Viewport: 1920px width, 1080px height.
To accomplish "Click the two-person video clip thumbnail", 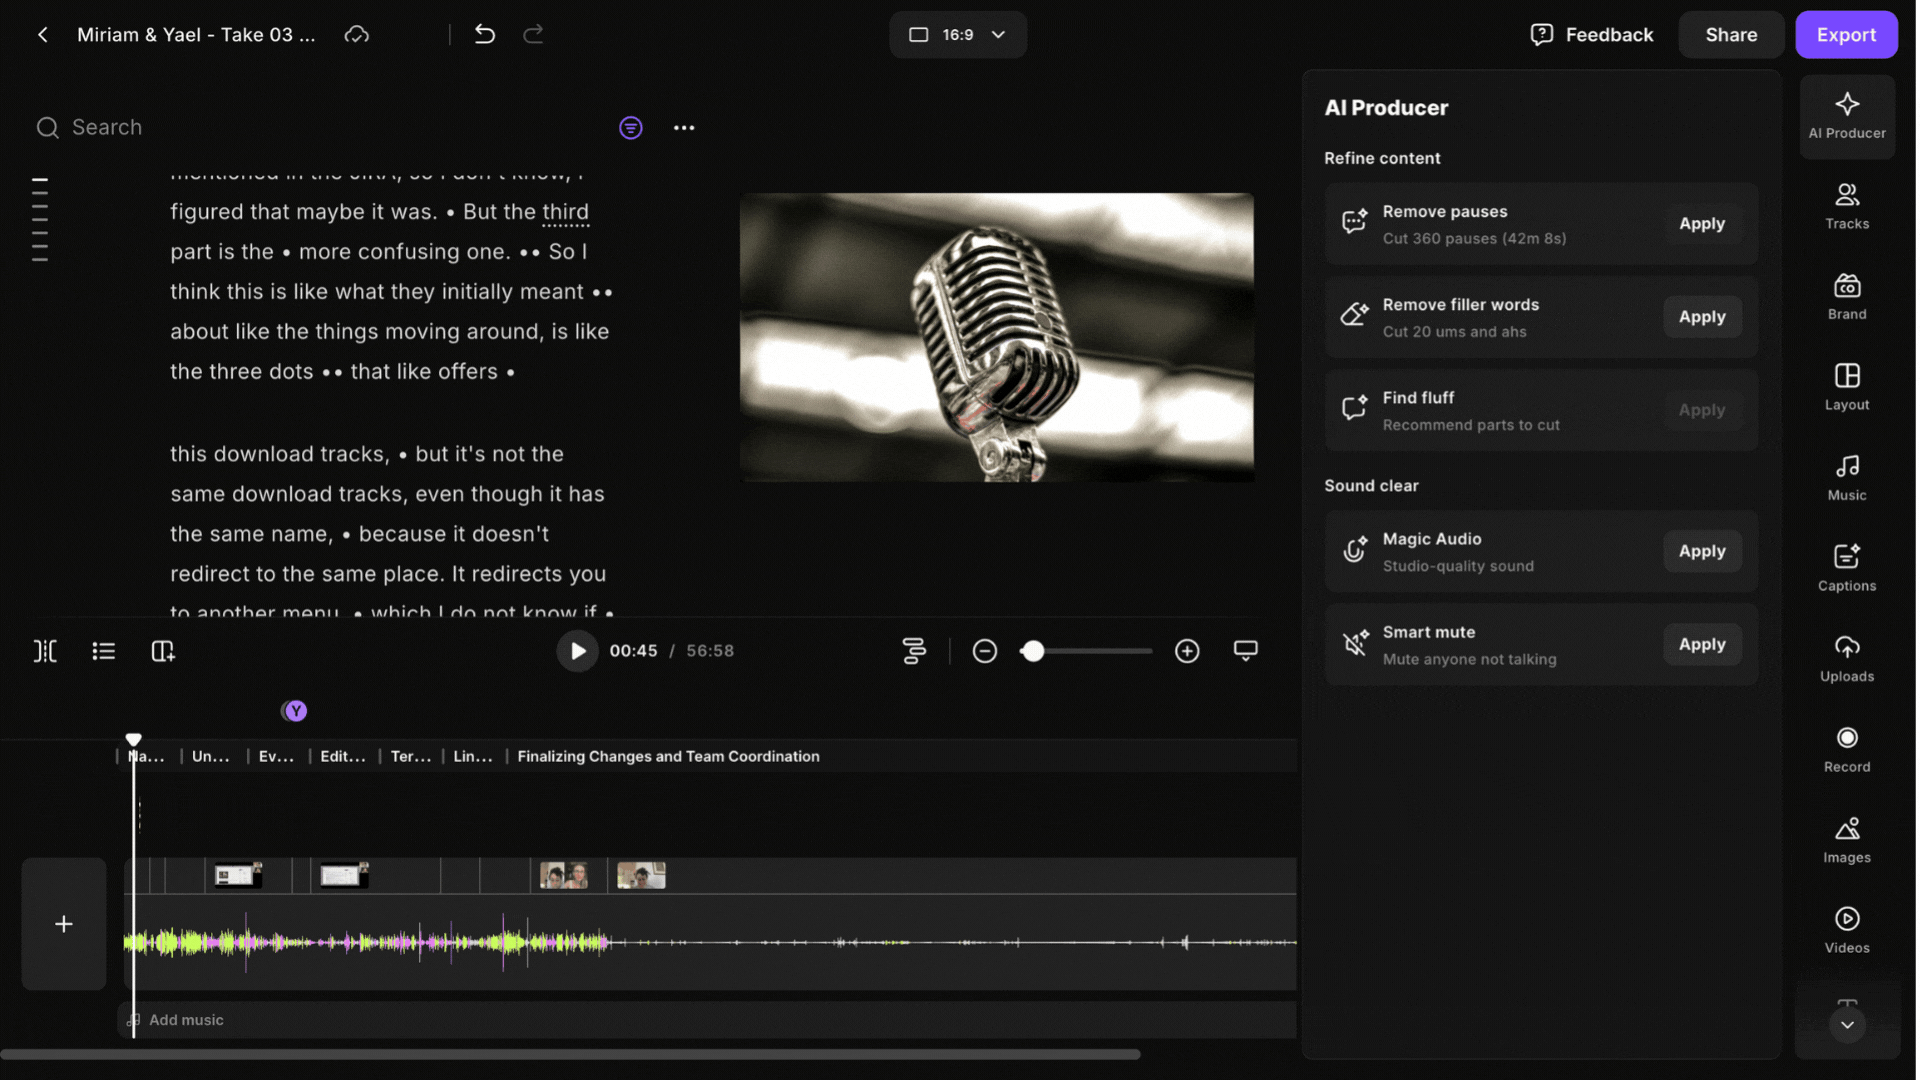I will (x=564, y=876).
